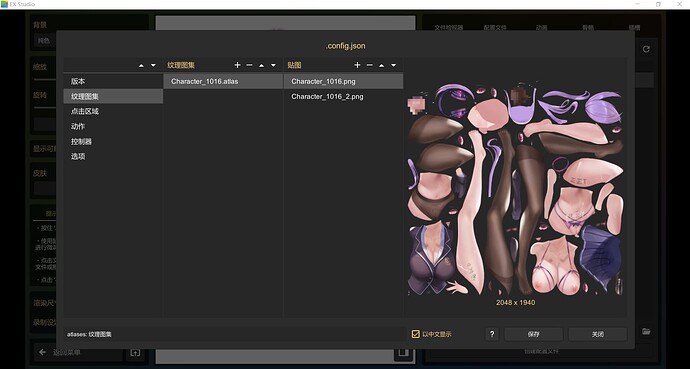Select the 动作 category

113,126
